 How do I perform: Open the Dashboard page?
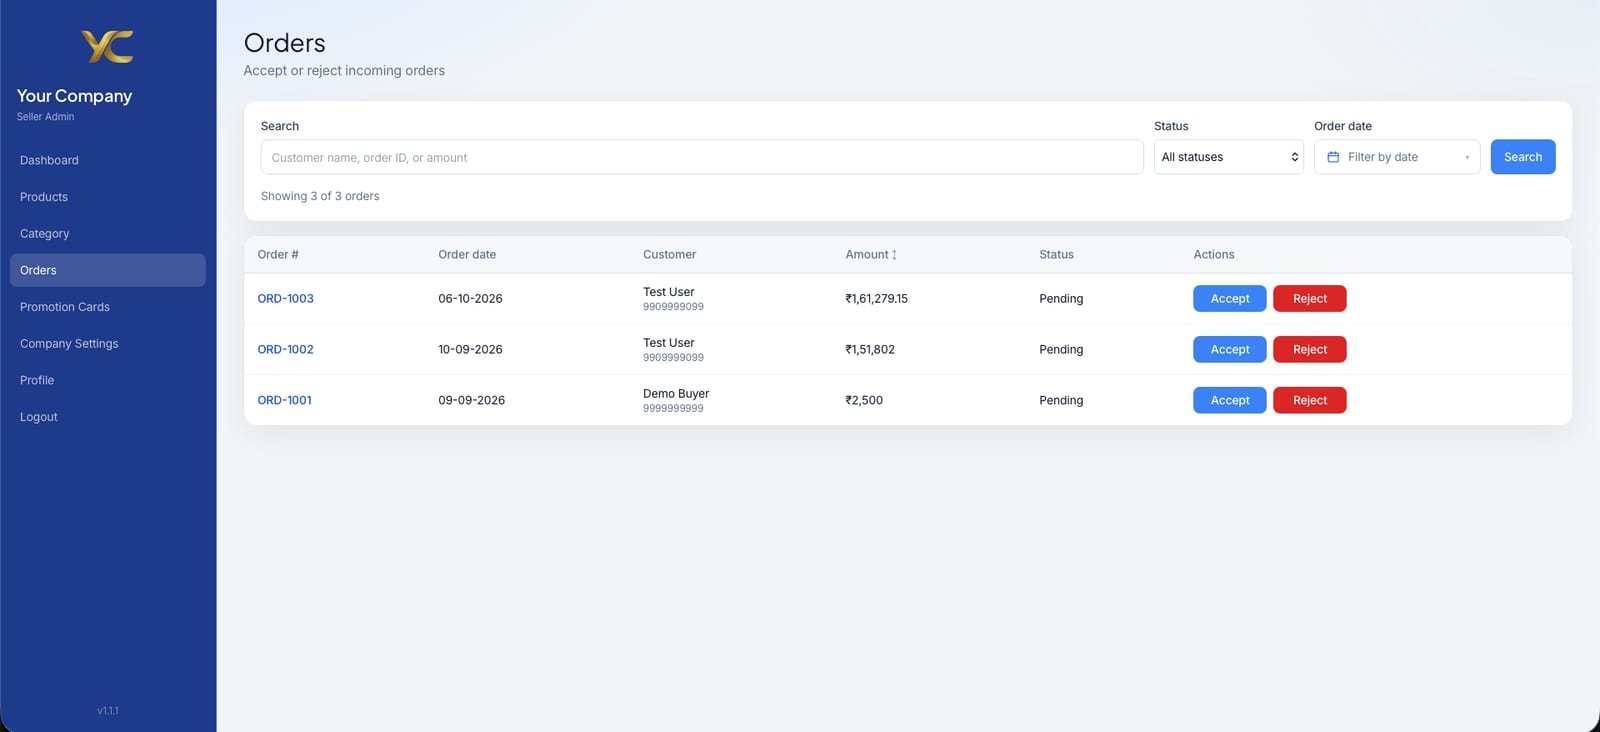click(108, 160)
